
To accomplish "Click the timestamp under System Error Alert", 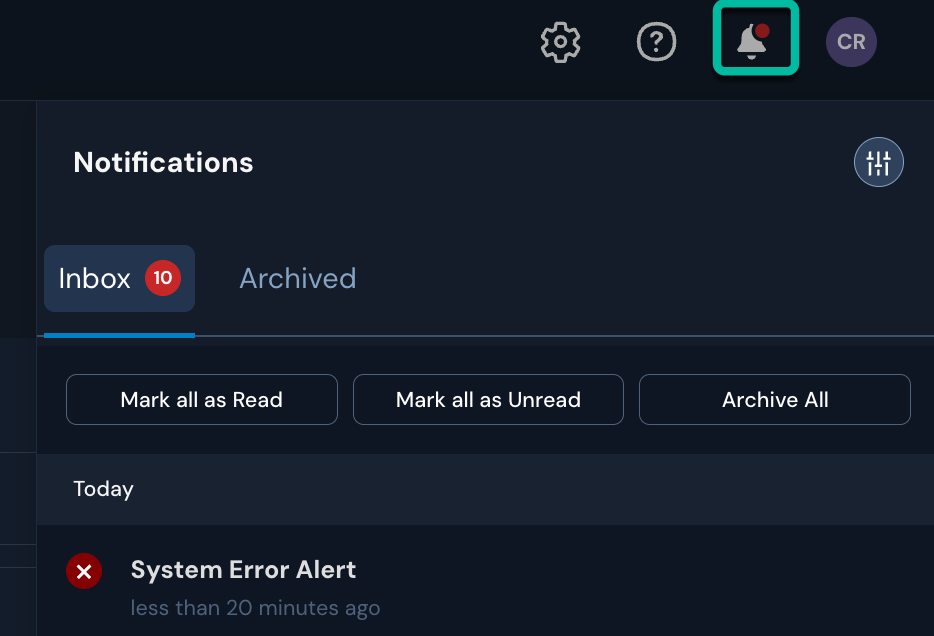I will click(x=255, y=608).
